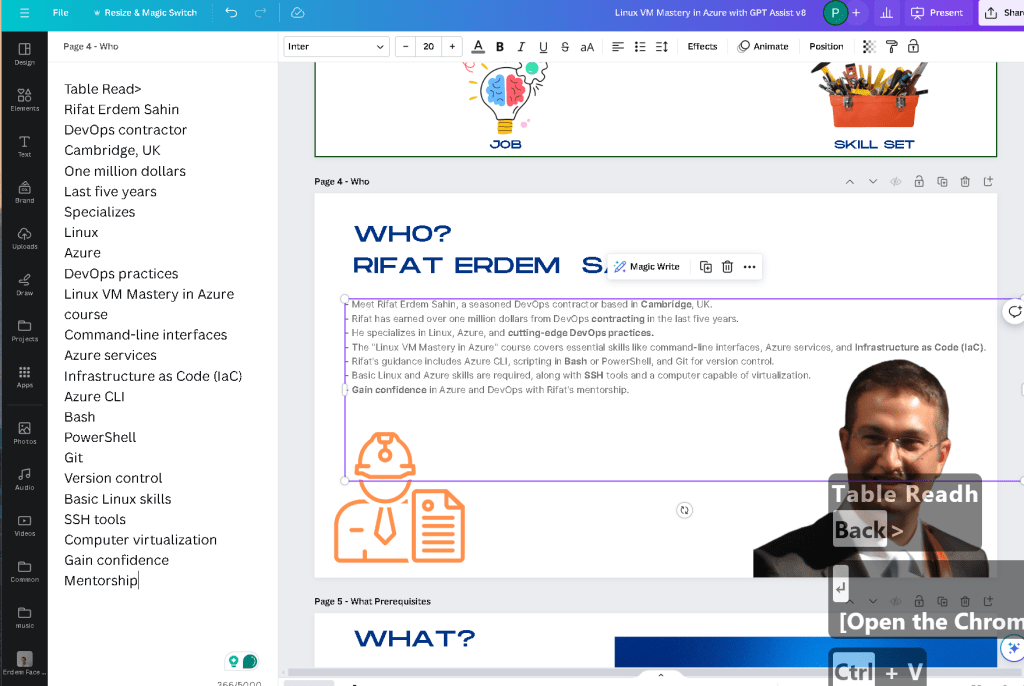Expand the page thumbnails chevron
This screenshot has width=1024, height=686.
tap(660, 675)
